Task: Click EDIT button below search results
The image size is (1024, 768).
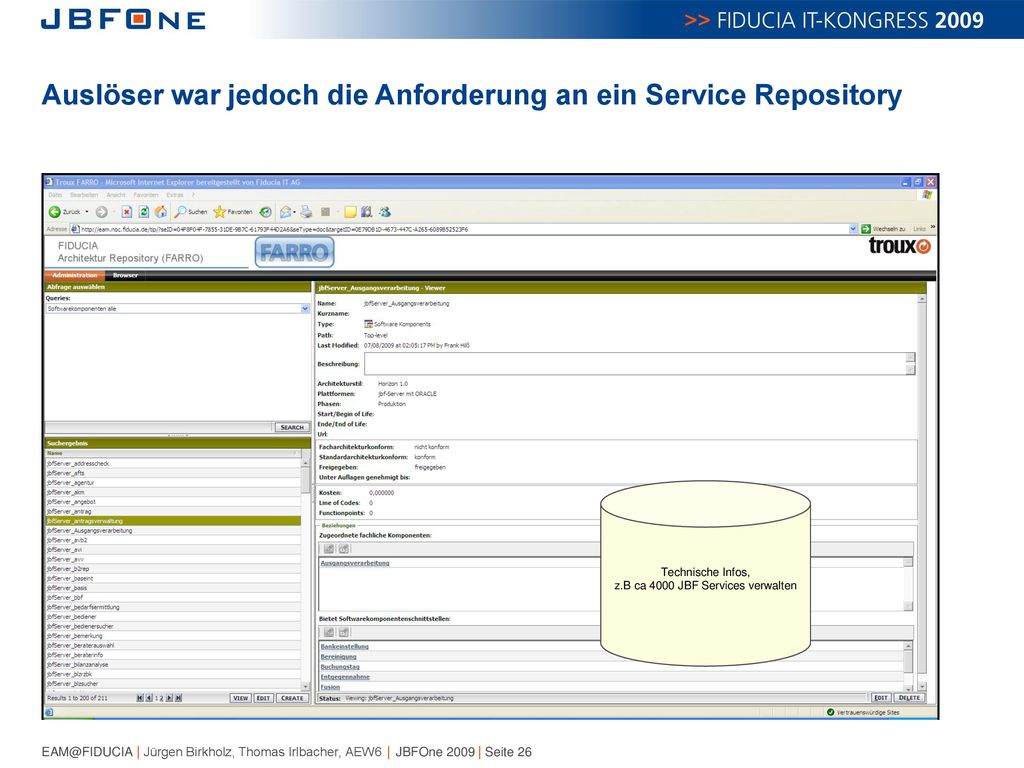Action: click(x=263, y=698)
